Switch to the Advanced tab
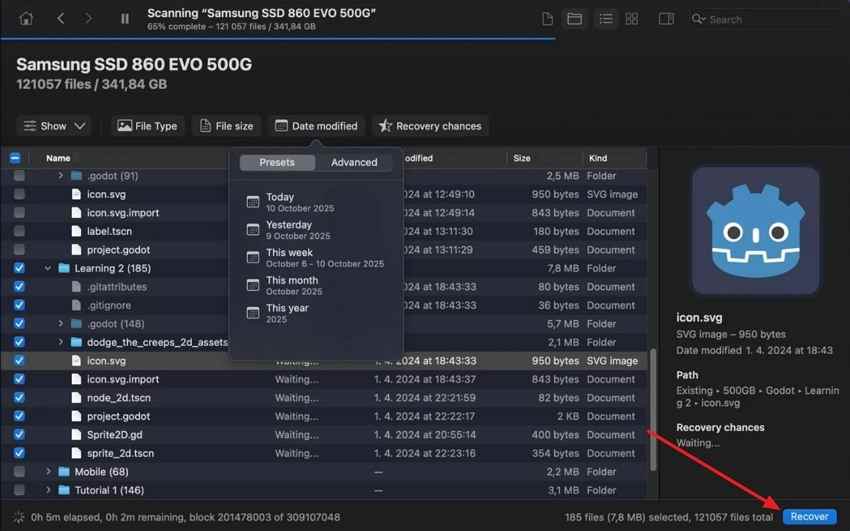Image resolution: width=850 pixels, height=531 pixels. pyautogui.click(x=354, y=163)
